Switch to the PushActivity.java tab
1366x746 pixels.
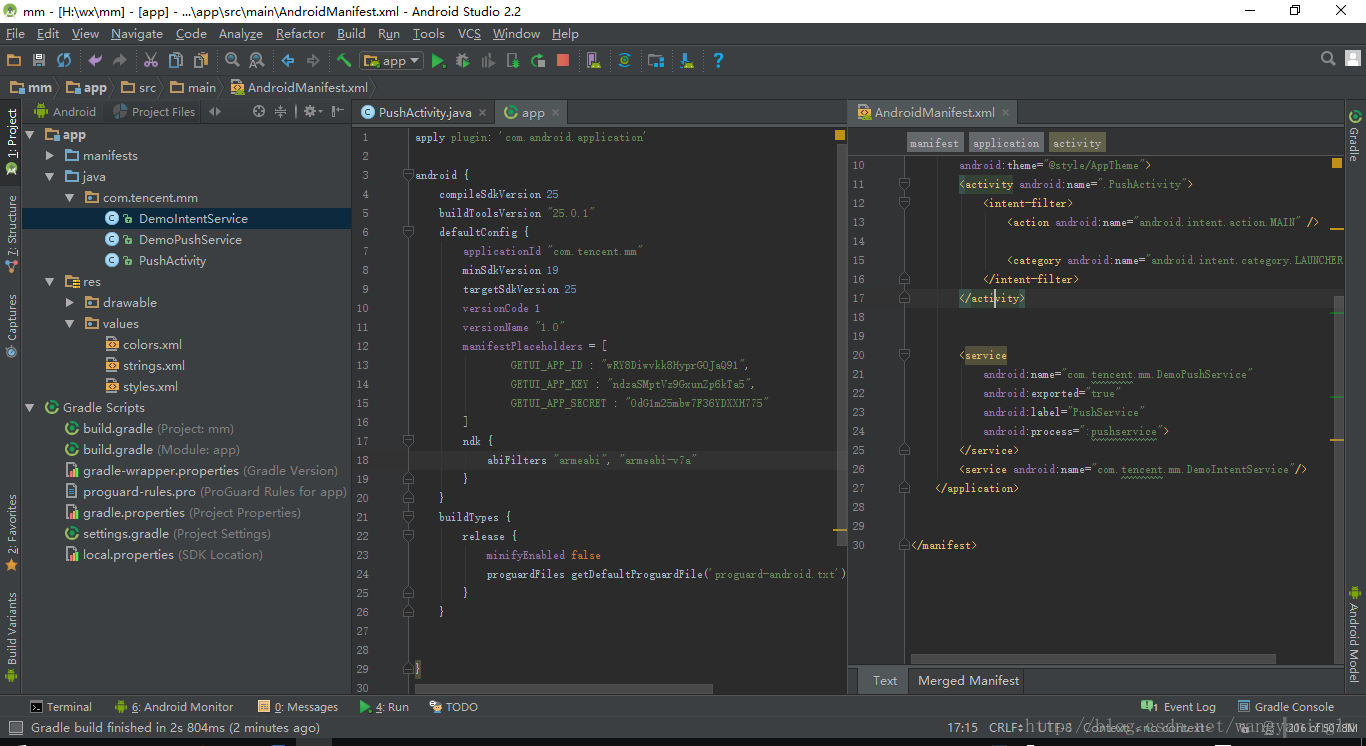425,113
